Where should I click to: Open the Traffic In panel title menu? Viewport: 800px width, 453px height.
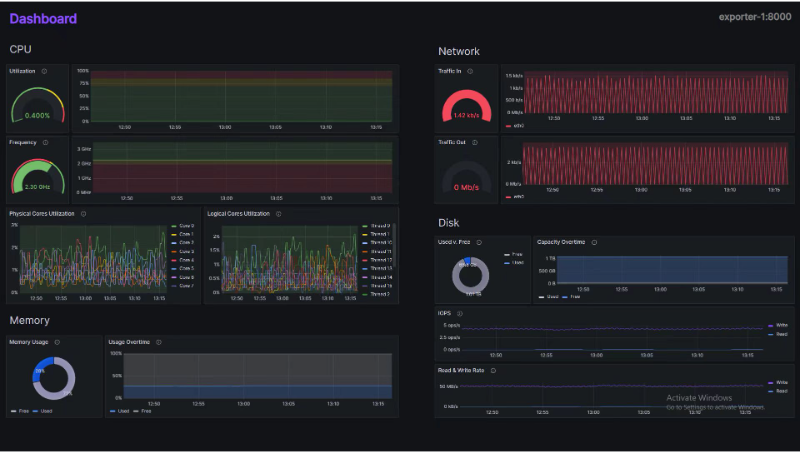click(x=449, y=71)
